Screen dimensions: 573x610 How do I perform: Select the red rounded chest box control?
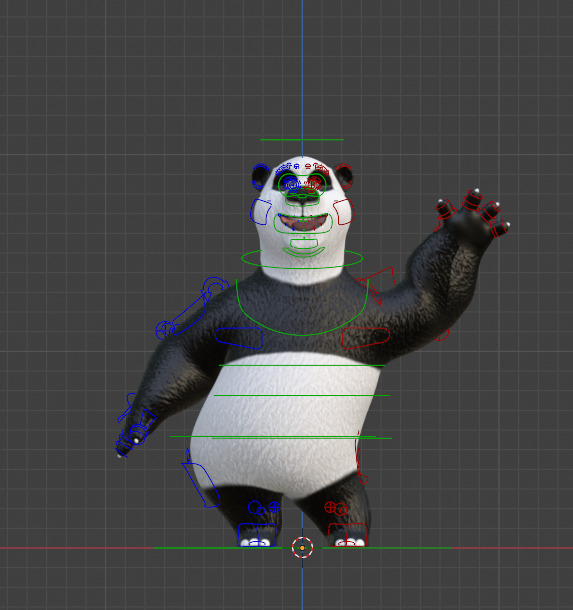[x=366, y=338]
